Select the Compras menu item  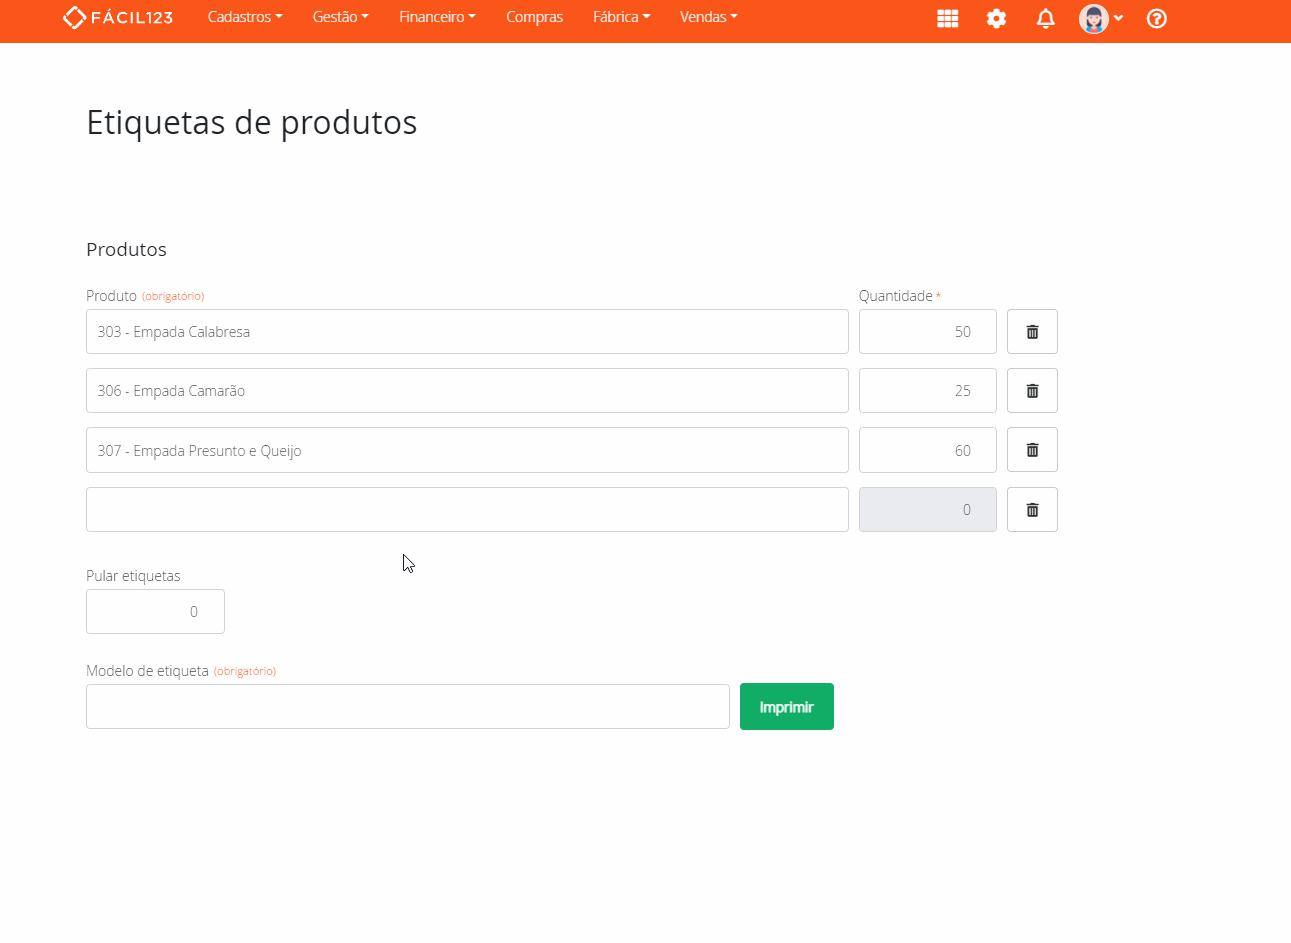click(534, 16)
